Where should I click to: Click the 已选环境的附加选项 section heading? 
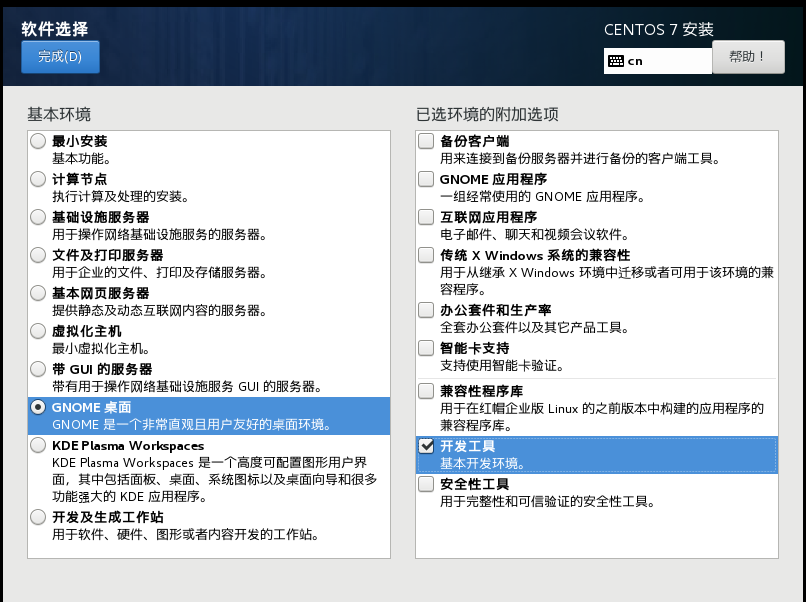pos(487,114)
